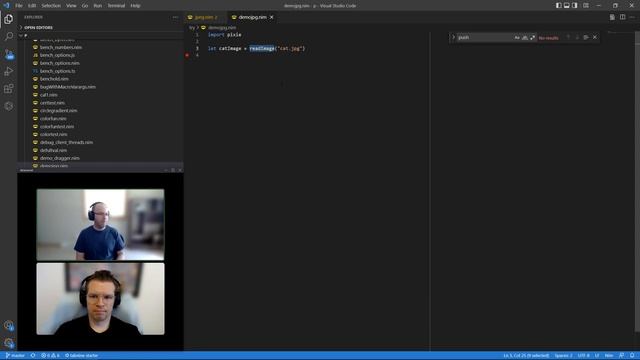Open colortest.nim in explorer

coord(53,134)
